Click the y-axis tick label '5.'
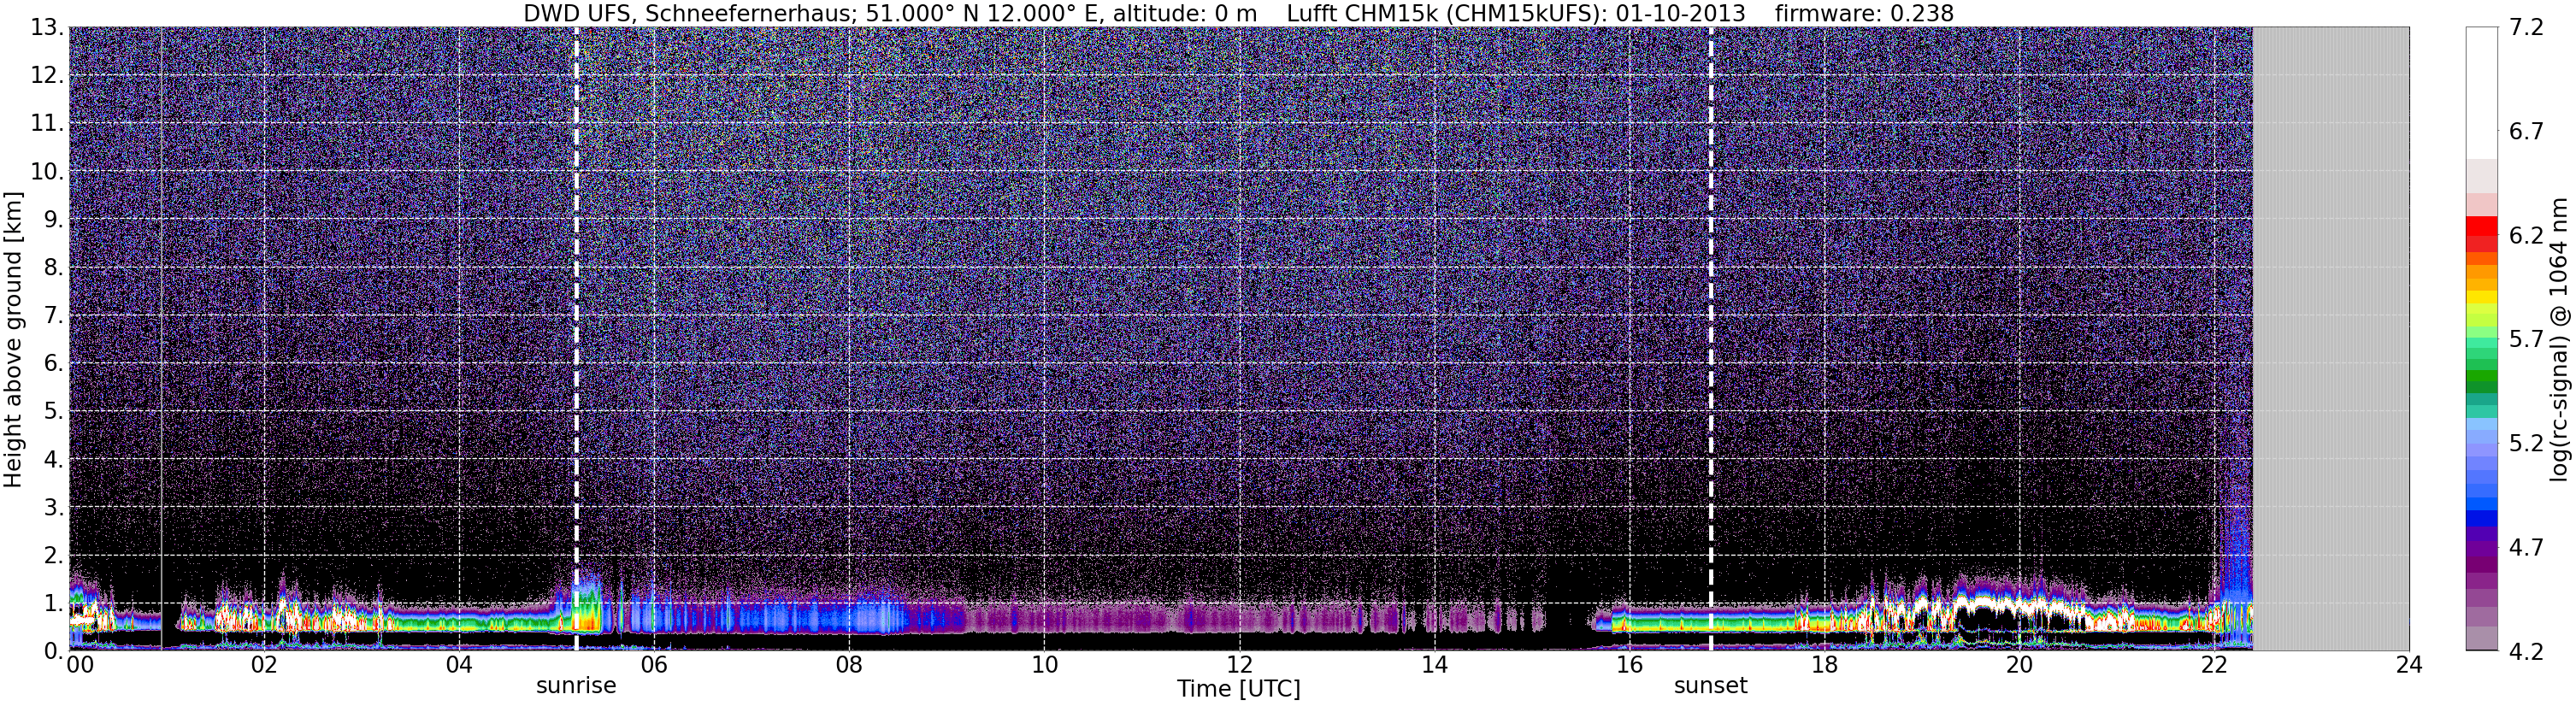2576x706 pixels. (x=54, y=412)
